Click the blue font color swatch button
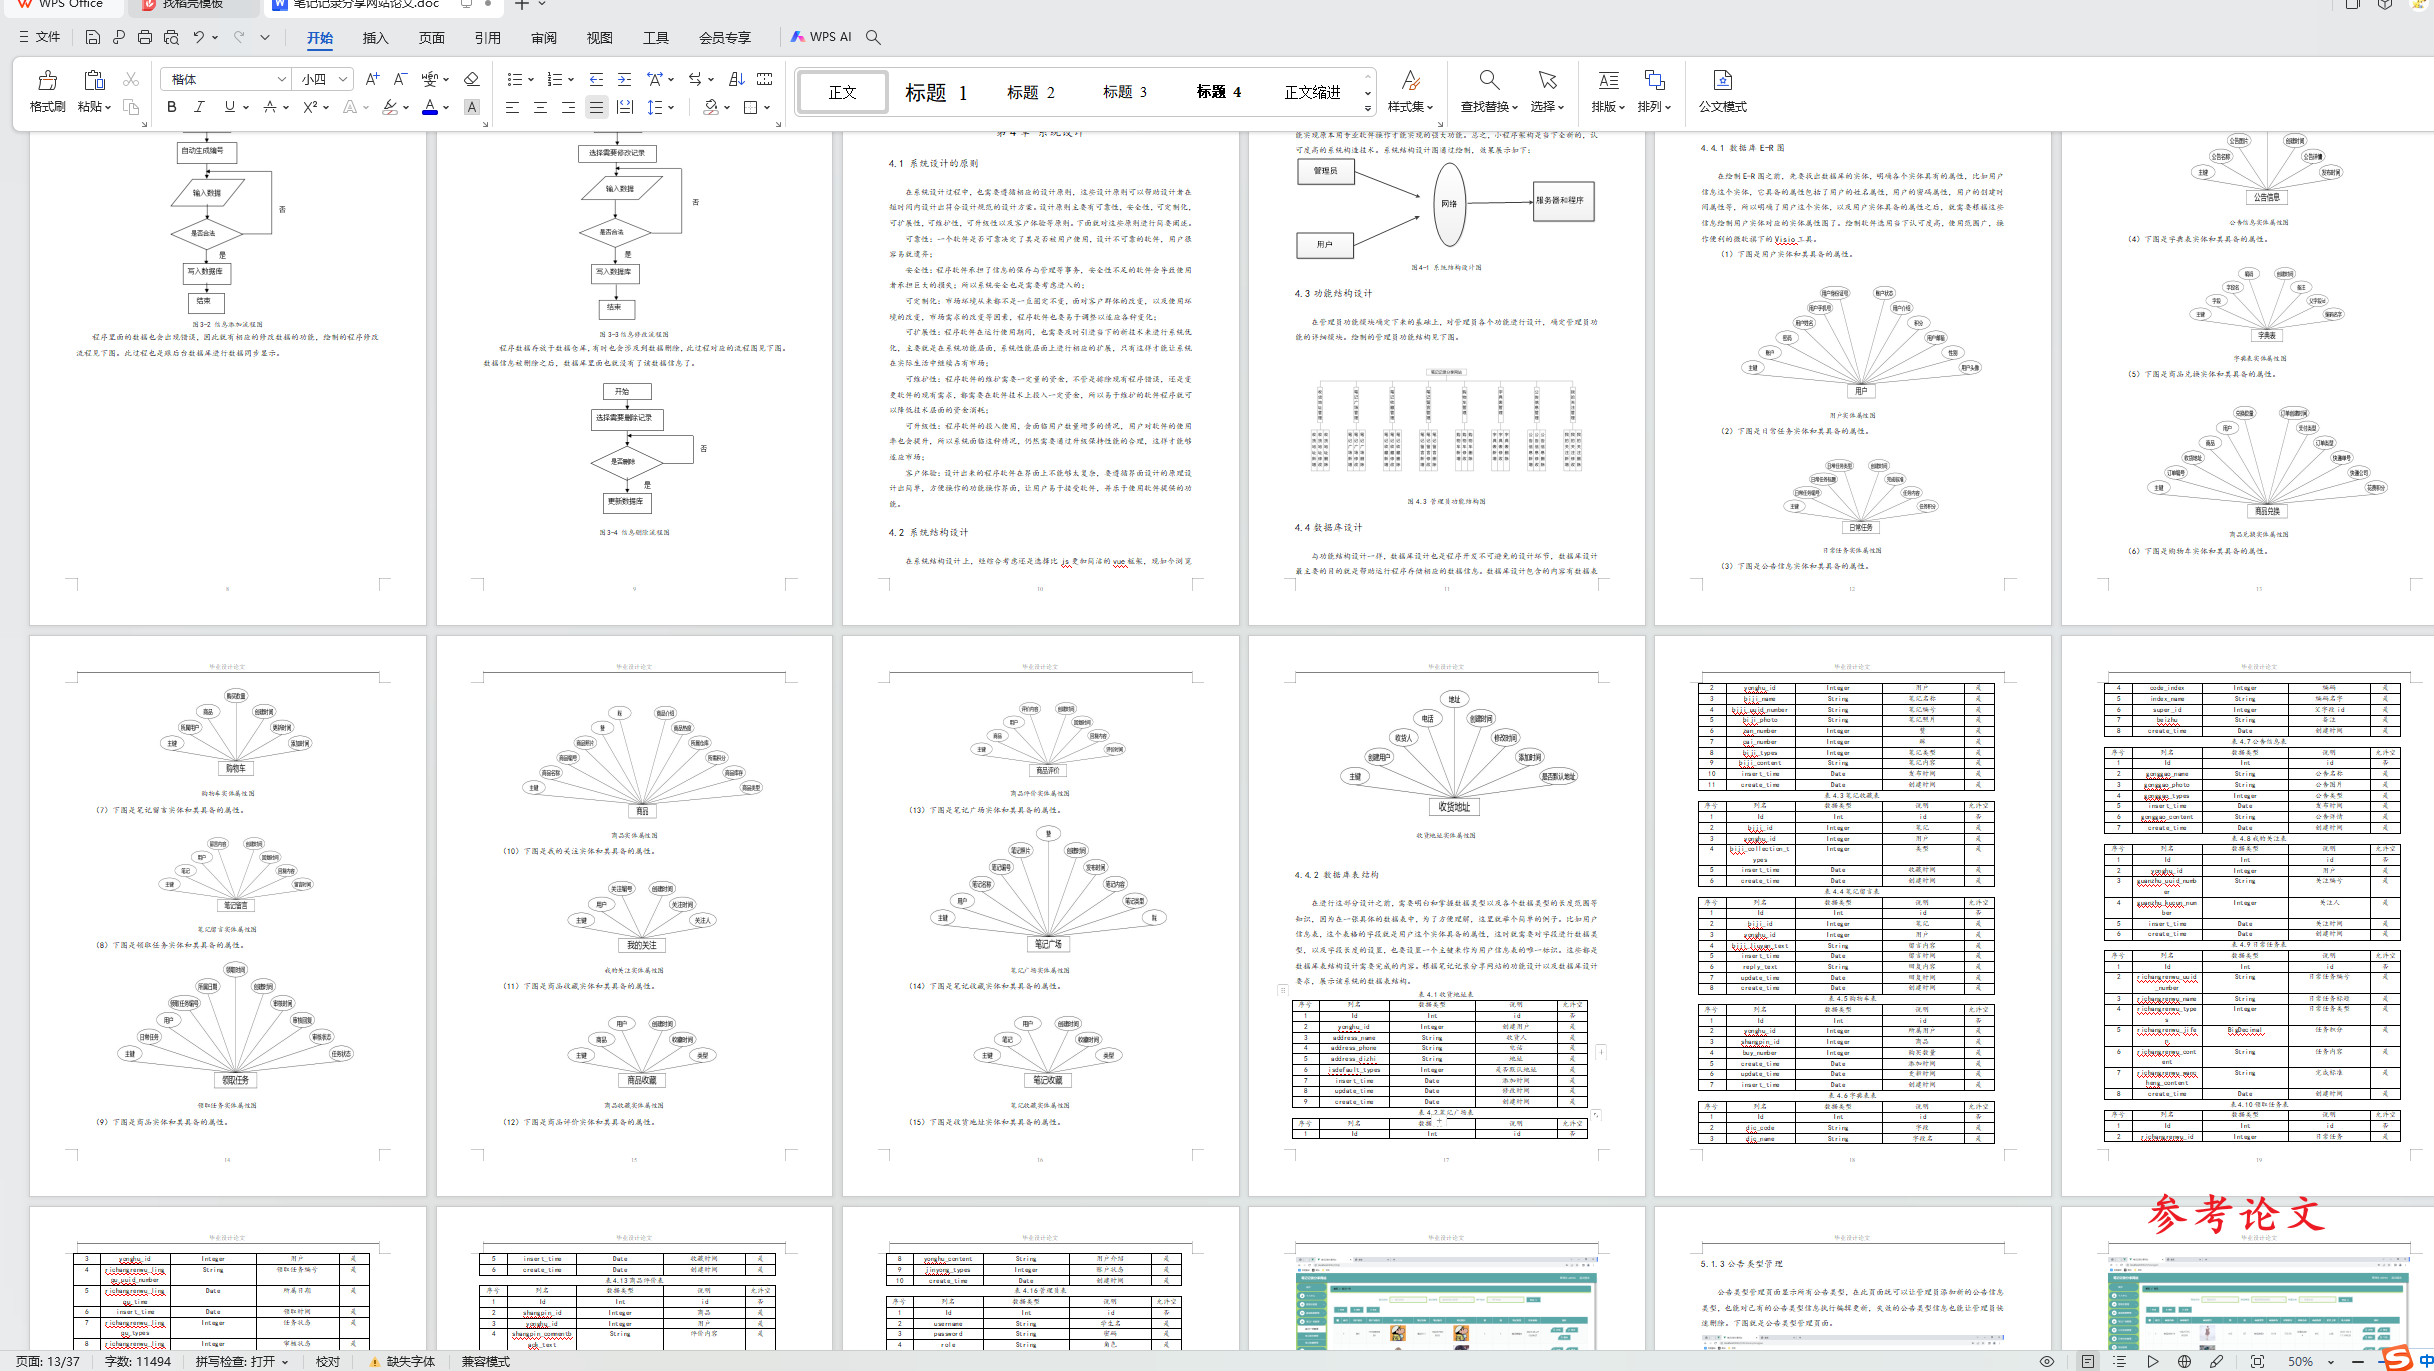Screen dimensions: 2434x1371 [x=430, y=107]
